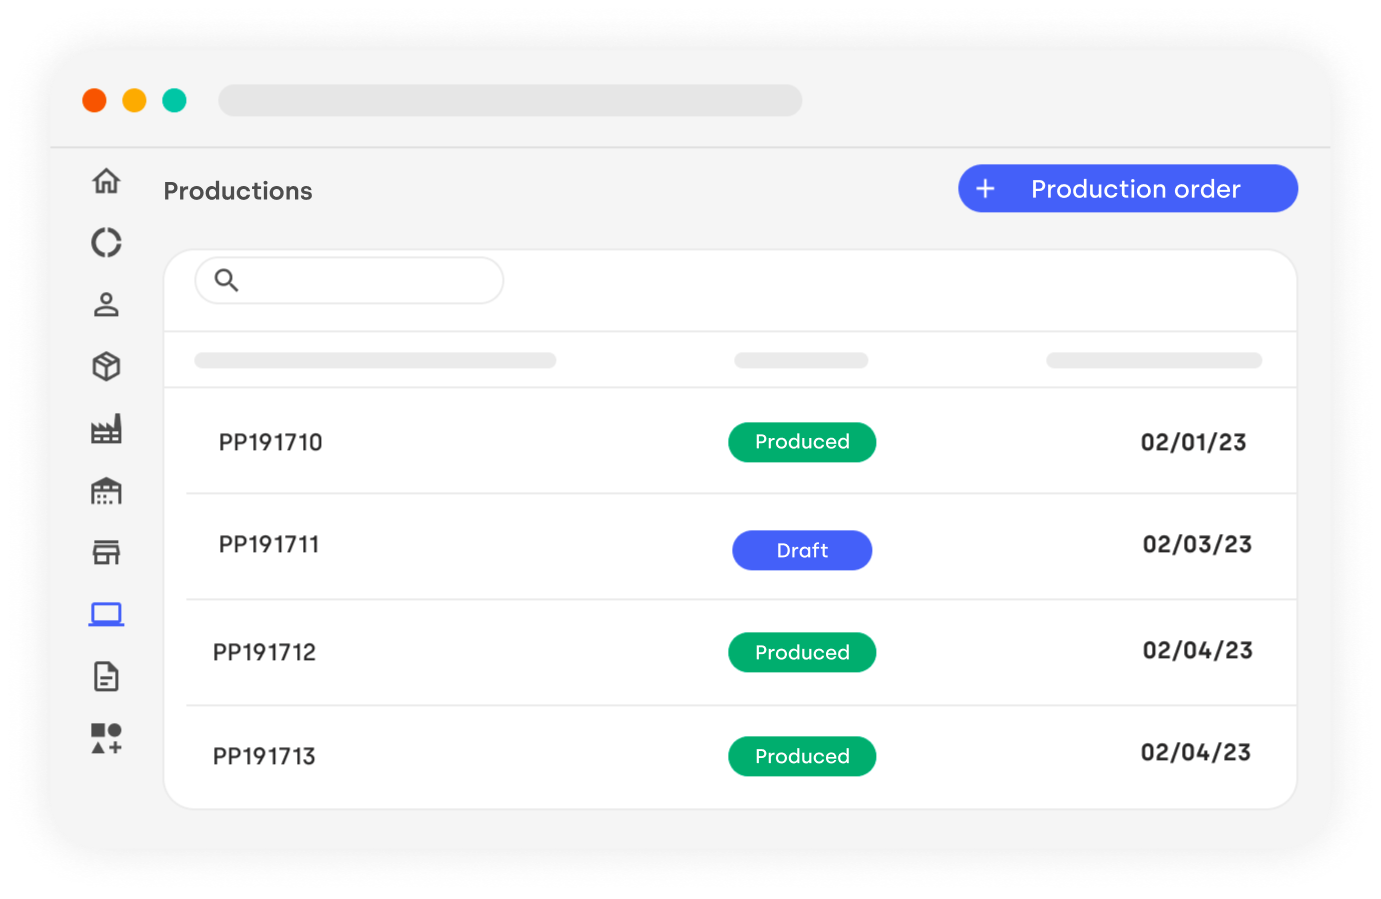Screen dimensions: 1381x899
Task: Click the Produced badge on PP191710
Action: 802,442
